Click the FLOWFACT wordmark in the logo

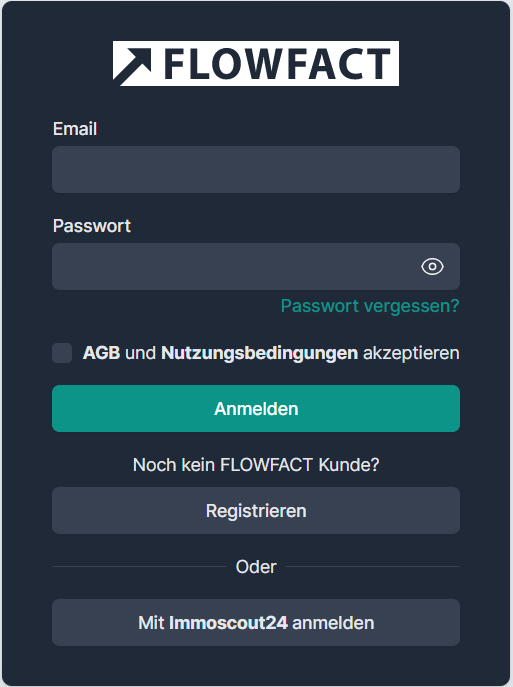(x=277, y=64)
